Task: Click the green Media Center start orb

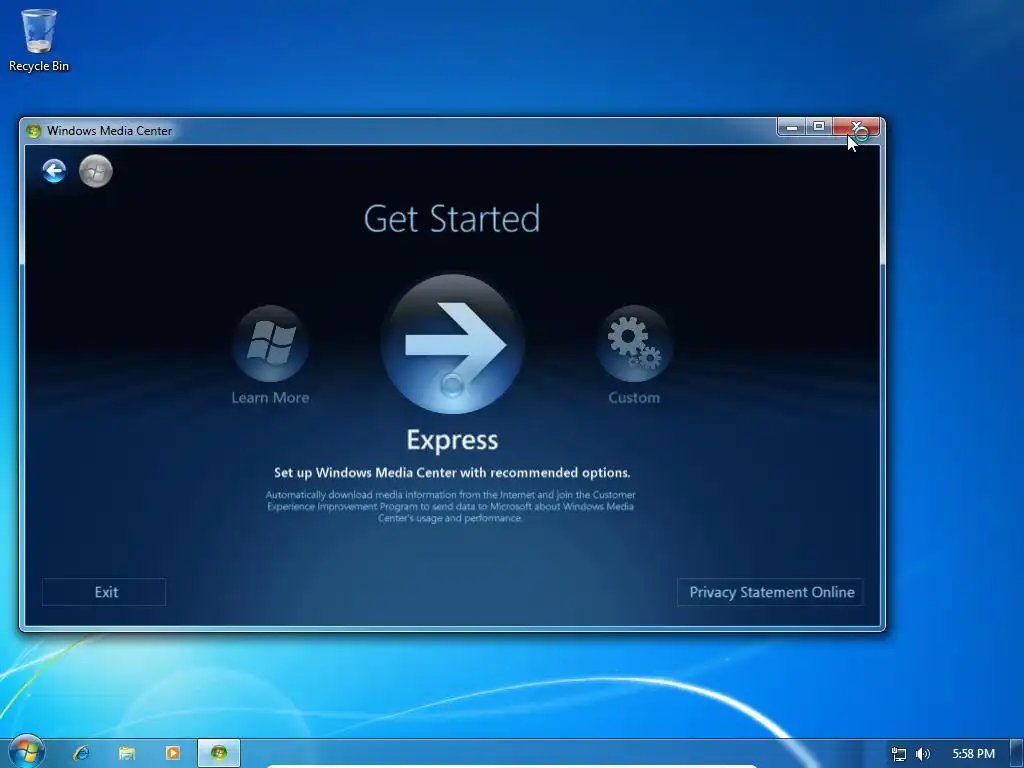Action: [95, 171]
